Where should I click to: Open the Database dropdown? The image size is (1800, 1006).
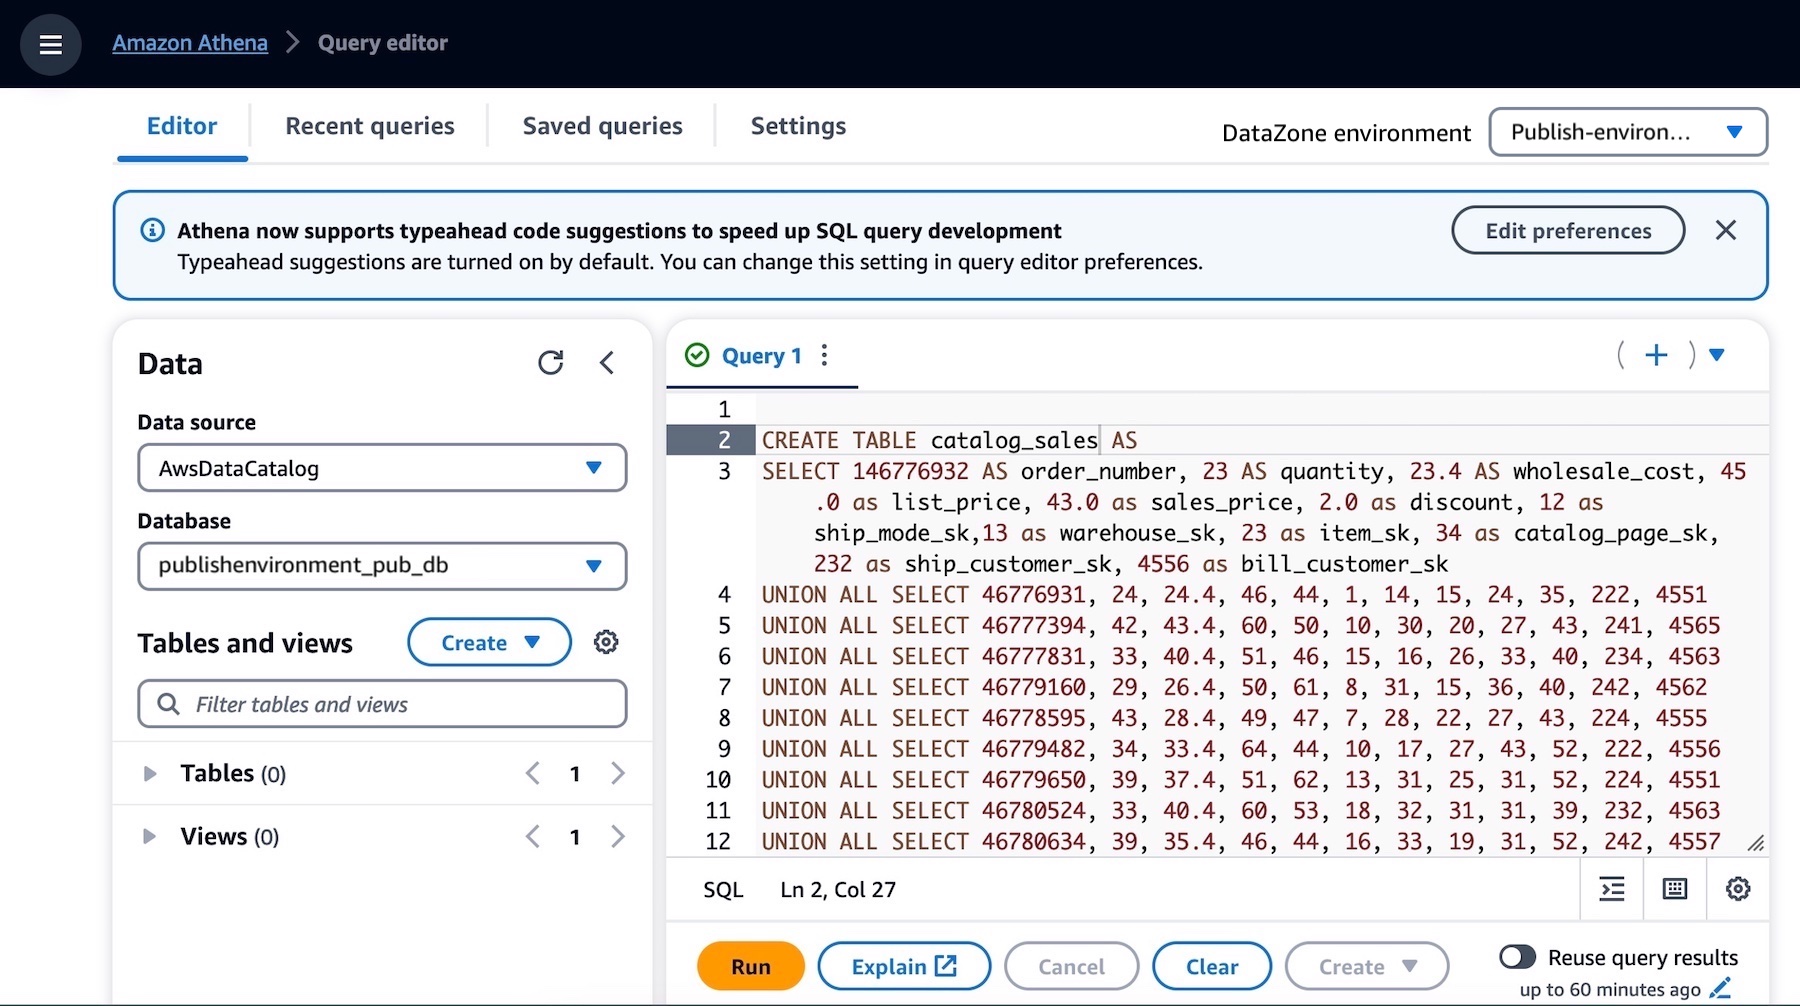(382, 566)
